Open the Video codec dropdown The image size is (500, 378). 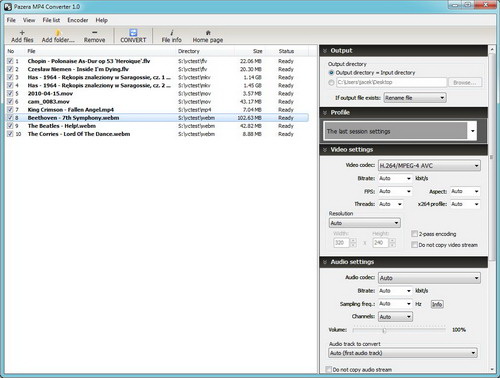point(429,166)
